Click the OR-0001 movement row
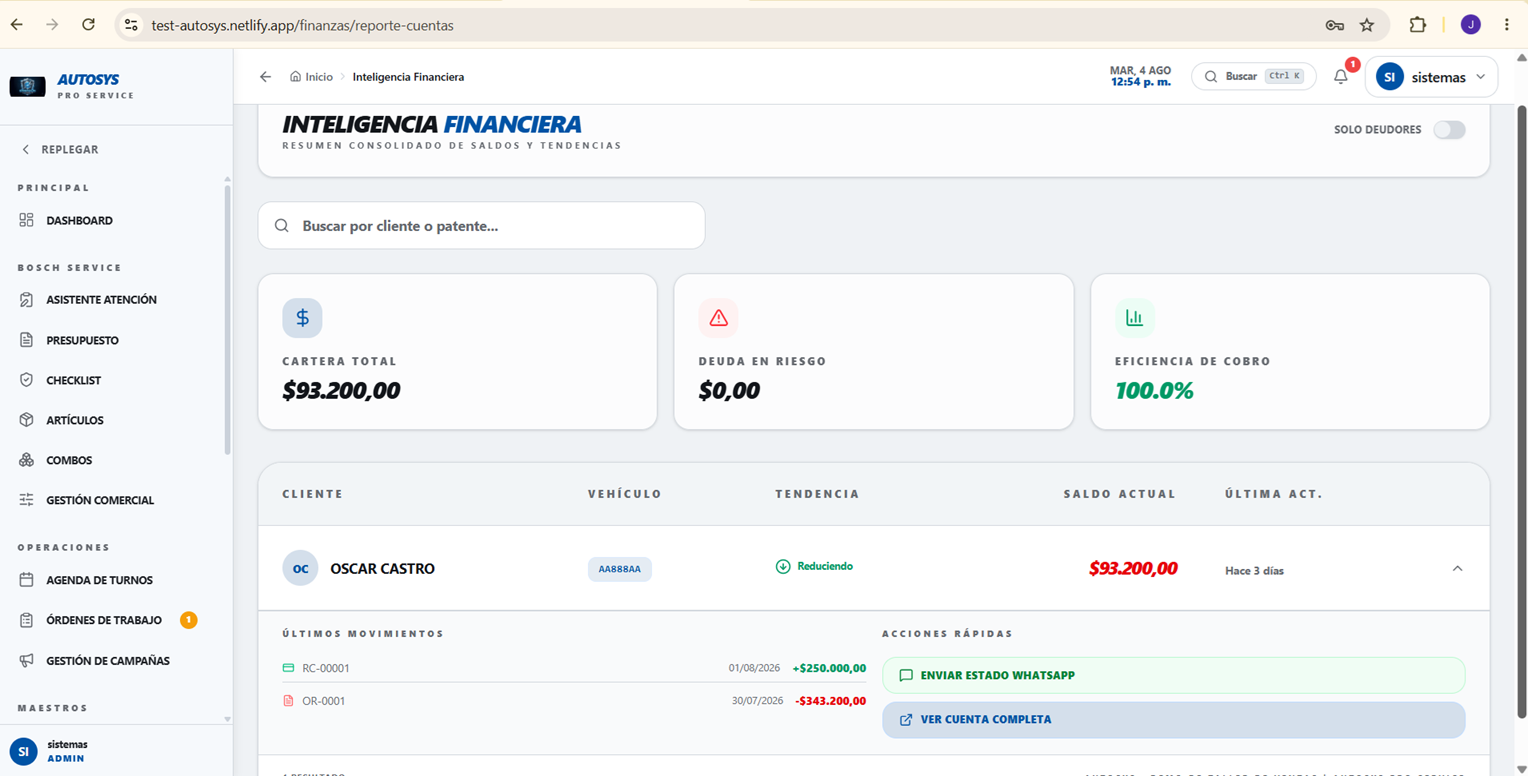This screenshot has width=1528, height=776. (x=574, y=701)
